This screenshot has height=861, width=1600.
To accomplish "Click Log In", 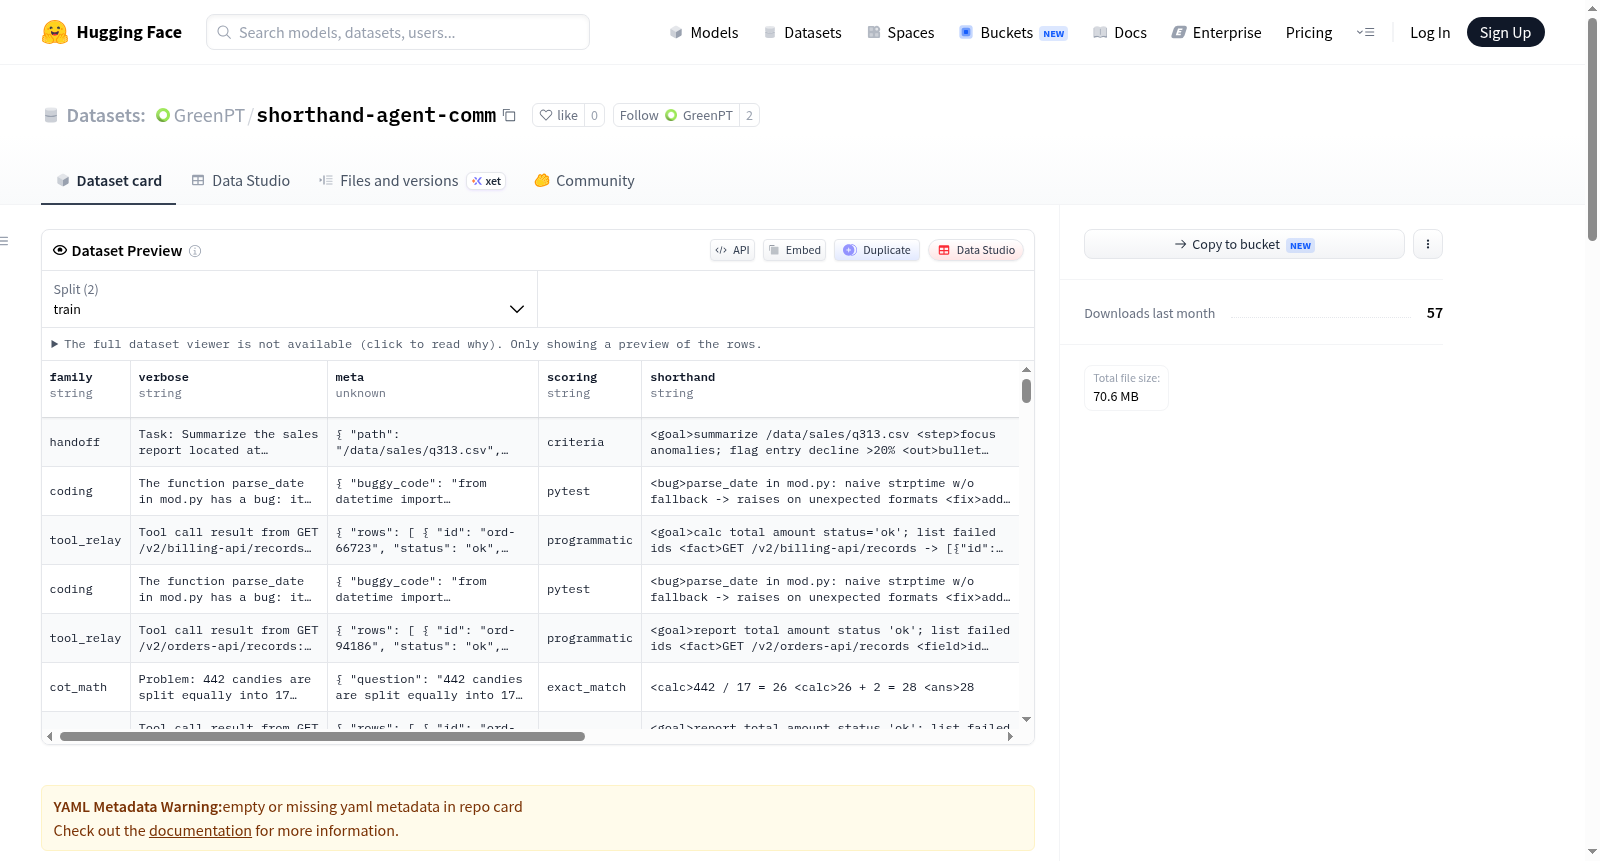I will point(1430,32).
